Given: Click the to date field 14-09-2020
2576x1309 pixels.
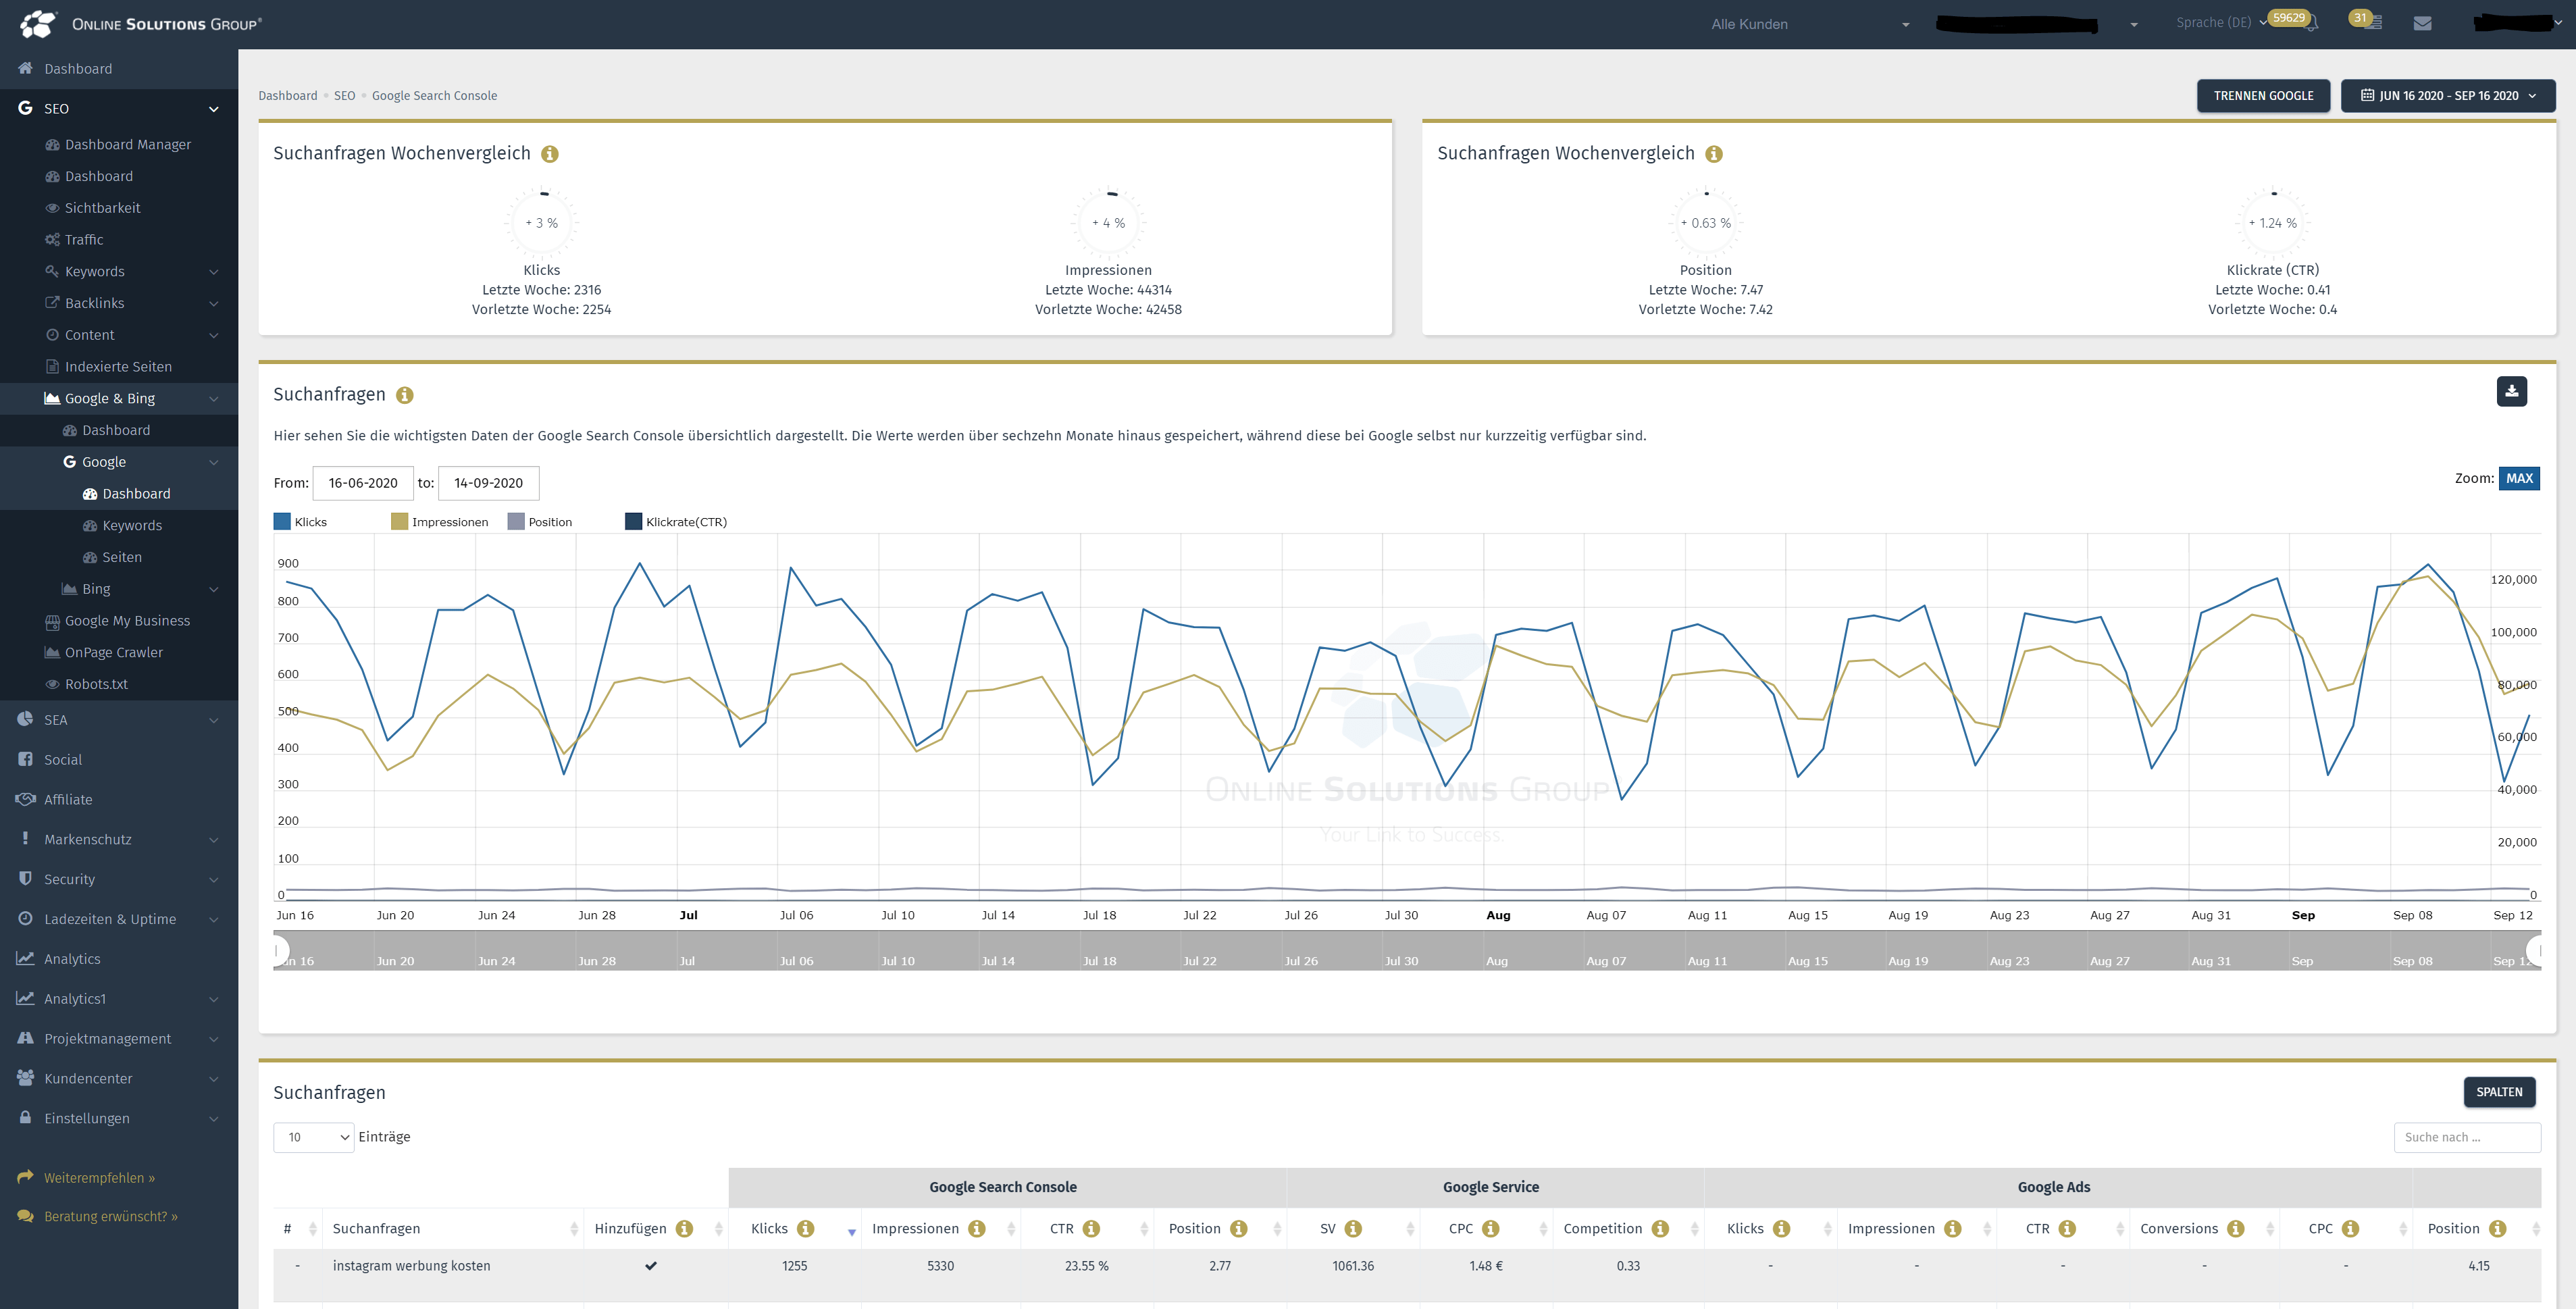Looking at the screenshot, I should (x=489, y=483).
